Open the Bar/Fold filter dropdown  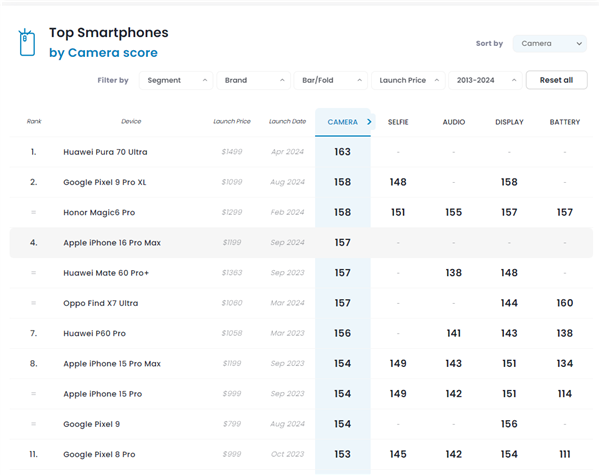331,80
